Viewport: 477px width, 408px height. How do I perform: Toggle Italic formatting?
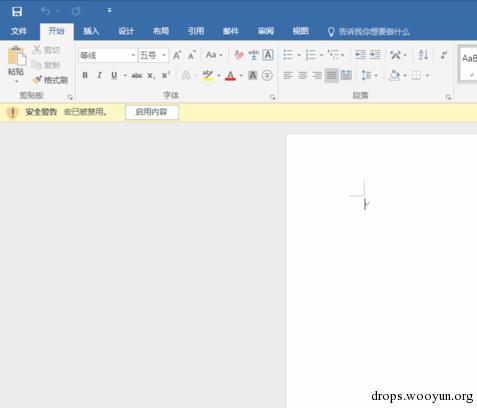coord(99,76)
